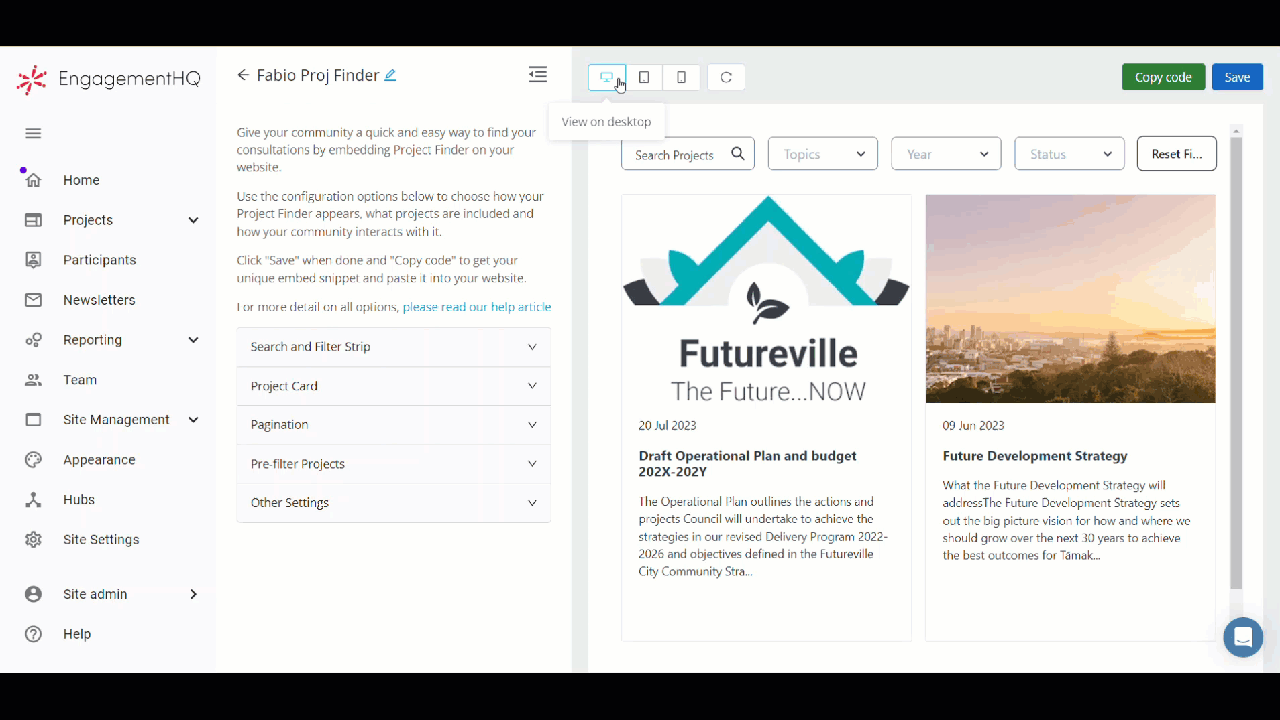
Task: Expand the Projects menu chevron
Action: pos(194,220)
